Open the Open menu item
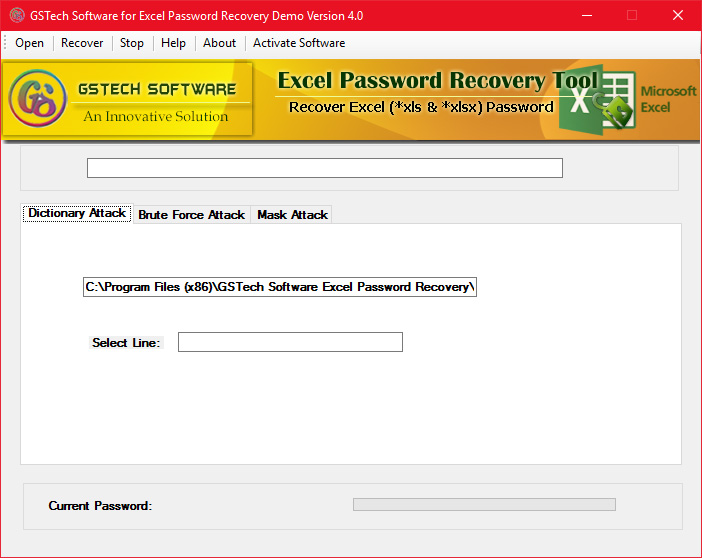 [x=30, y=43]
